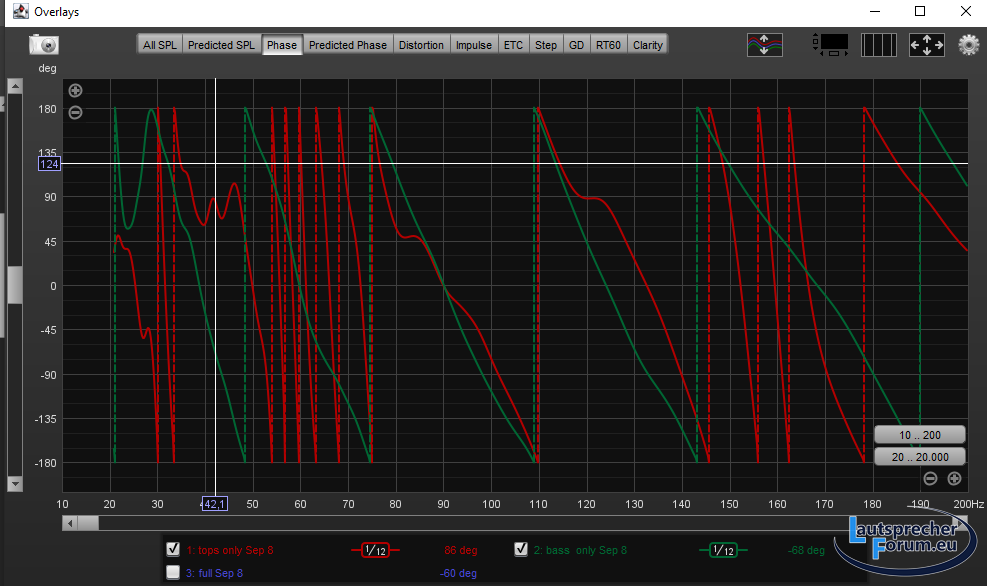
Task: Zoom out vertical axis with top-left minus
Action: [x=75, y=112]
